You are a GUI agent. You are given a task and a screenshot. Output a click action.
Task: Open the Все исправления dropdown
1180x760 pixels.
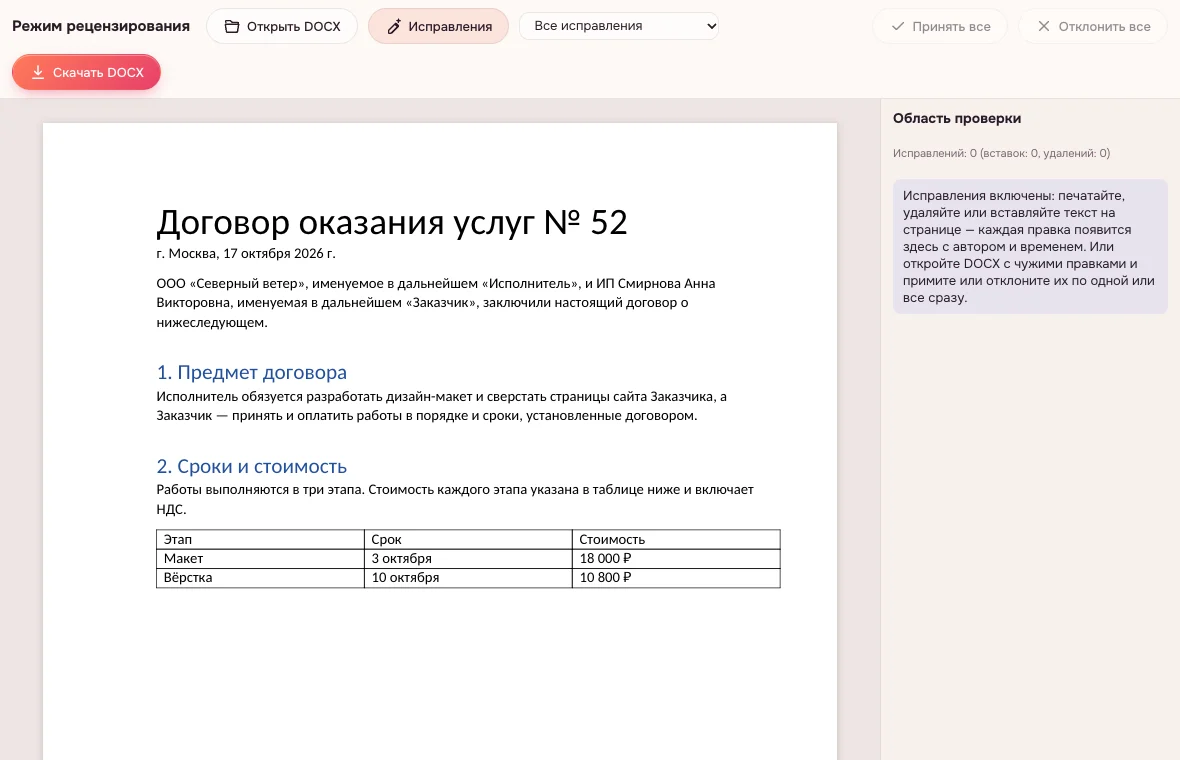pos(619,26)
